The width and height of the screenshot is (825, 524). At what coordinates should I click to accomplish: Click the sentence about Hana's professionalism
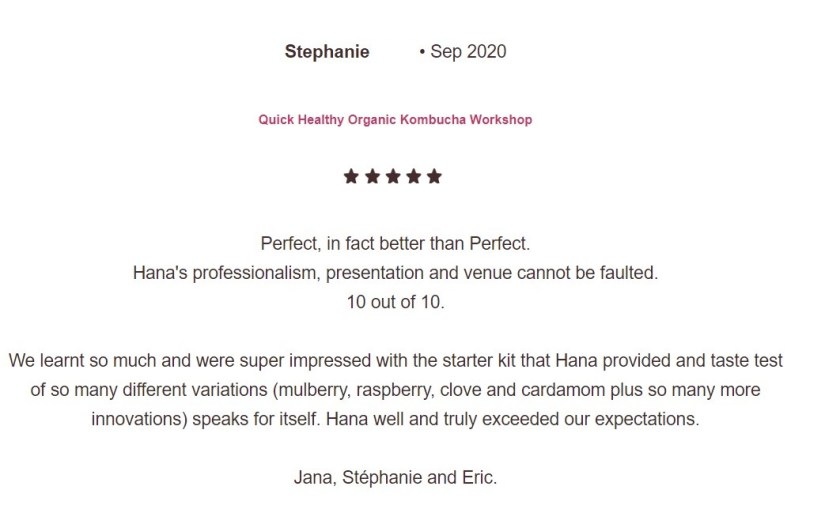pos(395,272)
